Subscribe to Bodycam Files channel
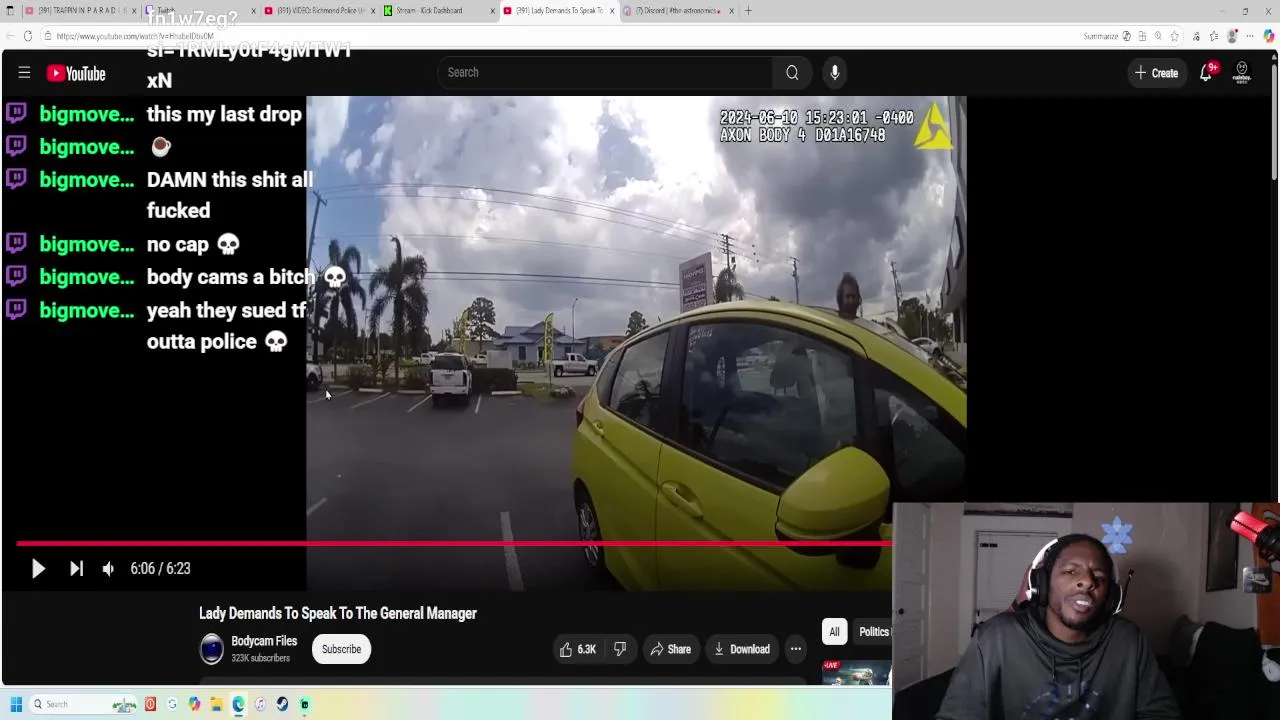Screen dimensions: 1280x720 341,649
